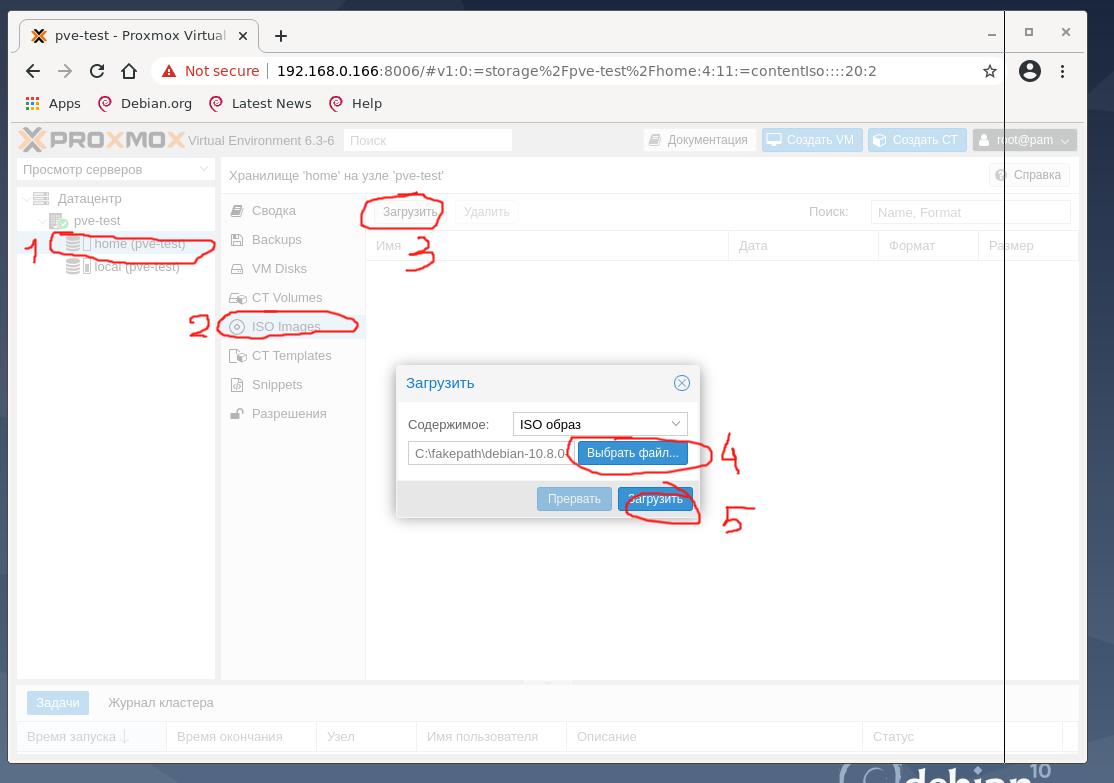1114x783 pixels.
Task: Open the Chrome three-dot menu
Action: coord(1062,71)
